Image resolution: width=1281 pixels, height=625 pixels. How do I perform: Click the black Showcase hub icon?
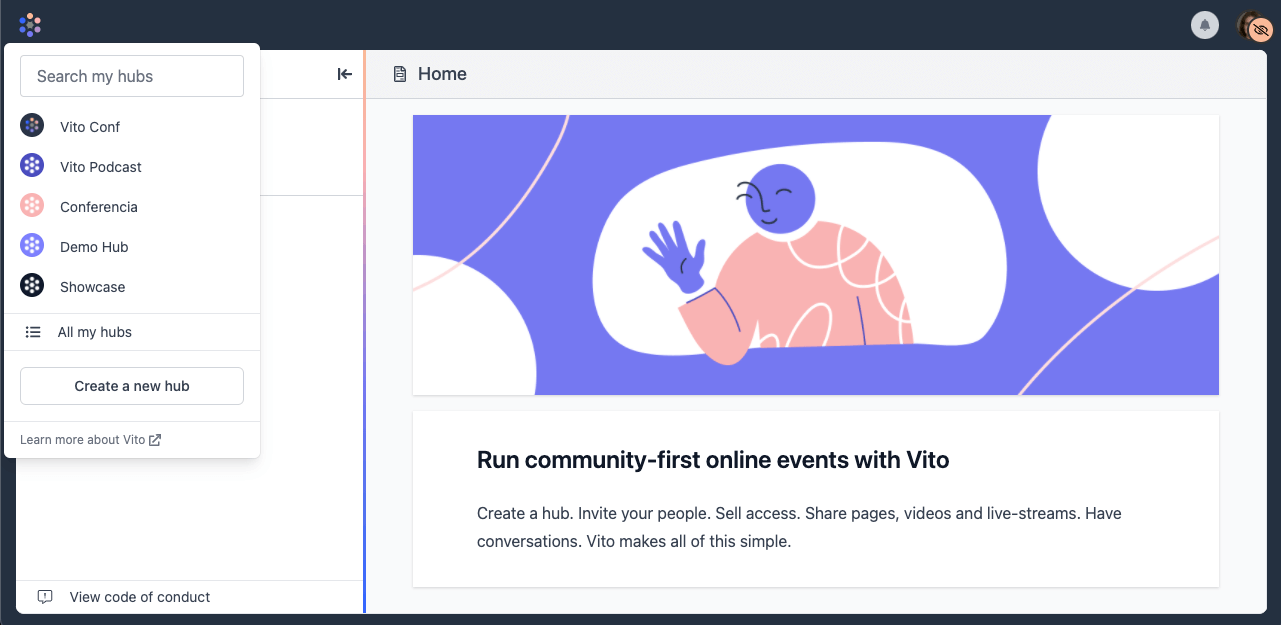click(x=32, y=286)
